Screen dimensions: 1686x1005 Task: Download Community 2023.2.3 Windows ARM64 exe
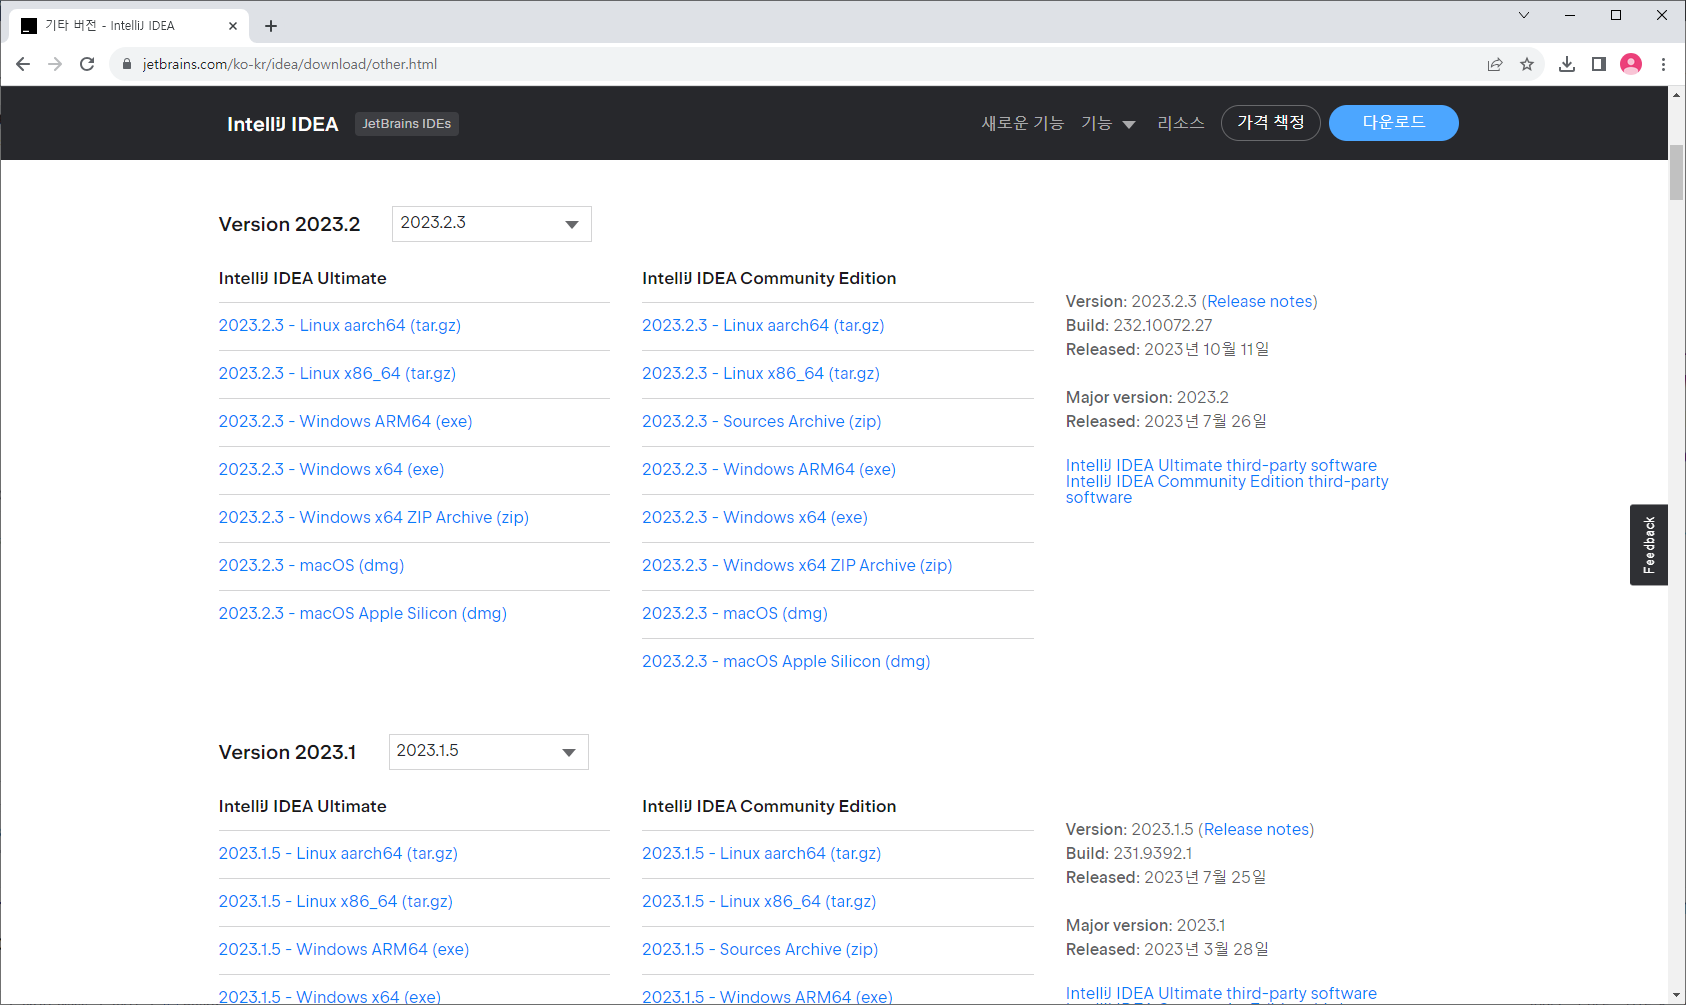[769, 470]
